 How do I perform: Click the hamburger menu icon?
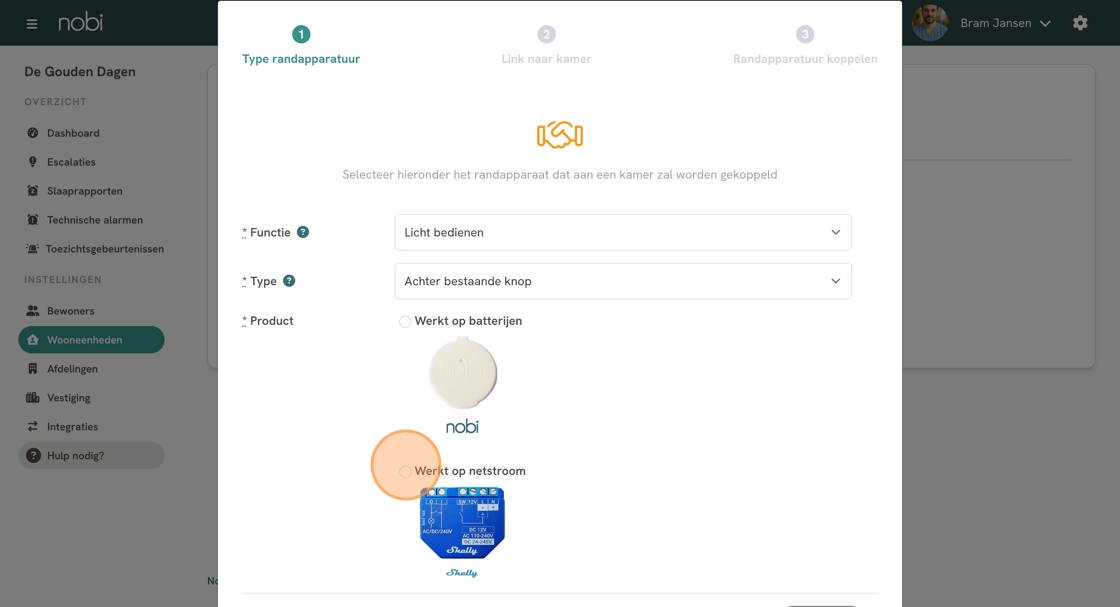click(x=32, y=23)
